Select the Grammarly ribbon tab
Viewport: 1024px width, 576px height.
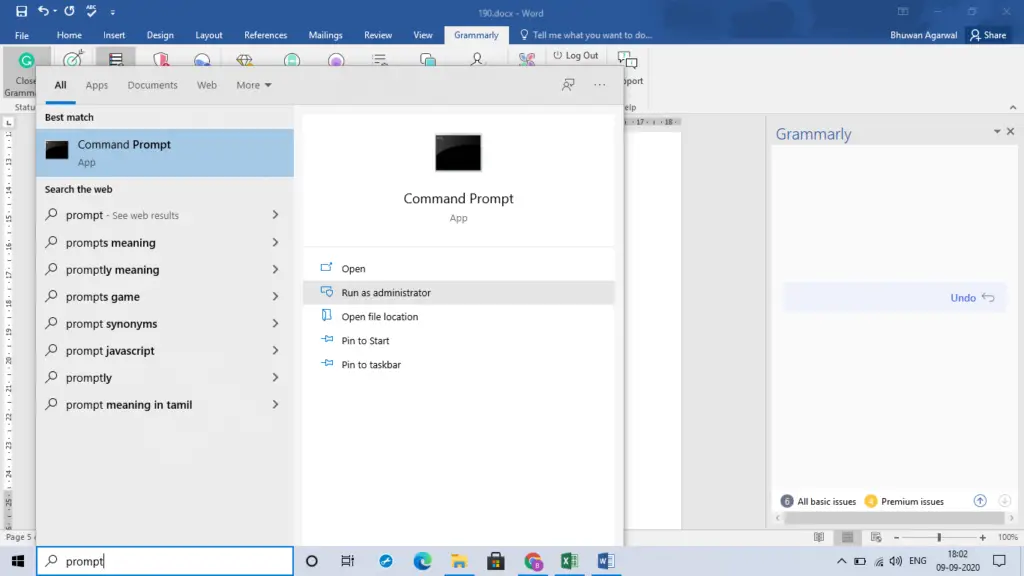476,35
